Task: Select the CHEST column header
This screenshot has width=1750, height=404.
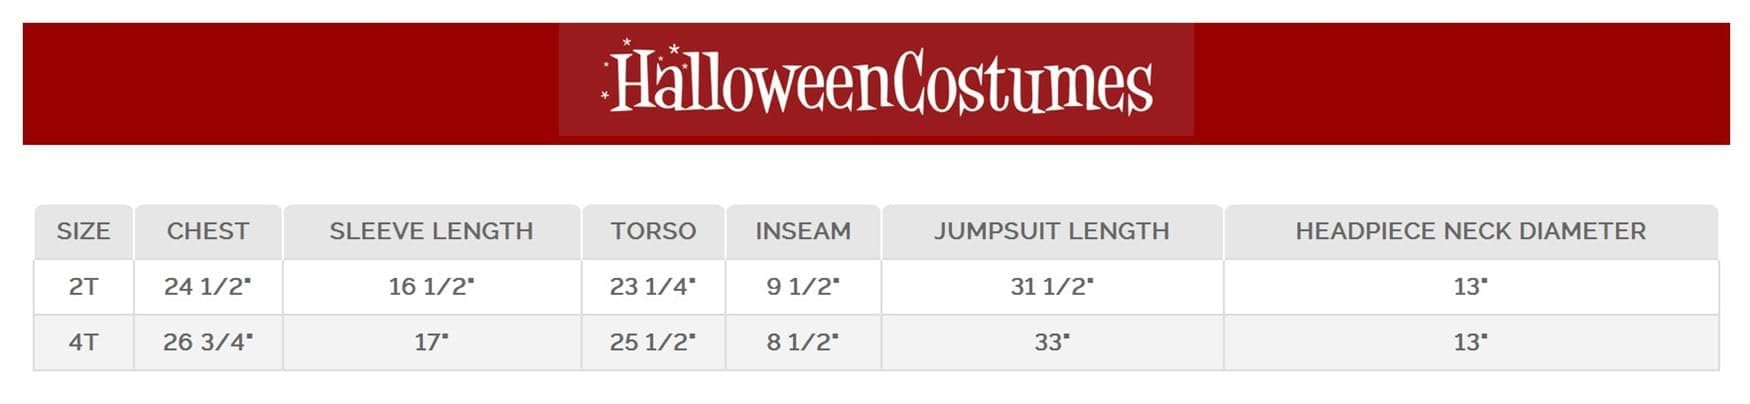Action: (208, 231)
